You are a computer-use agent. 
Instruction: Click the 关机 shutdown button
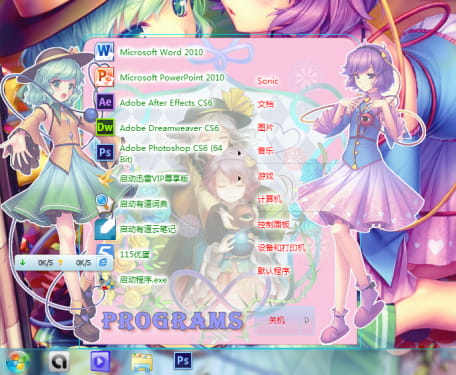(x=277, y=320)
